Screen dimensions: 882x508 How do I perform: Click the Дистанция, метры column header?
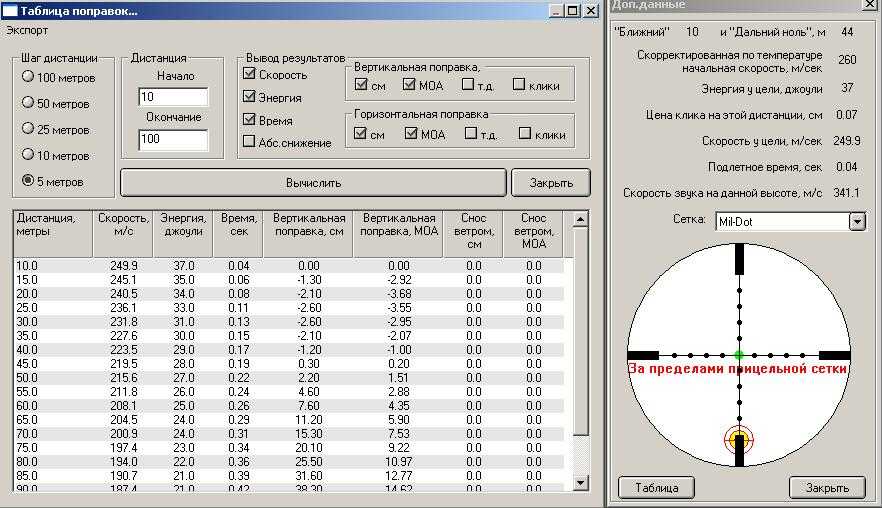pyautogui.click(x=53, y=233)
